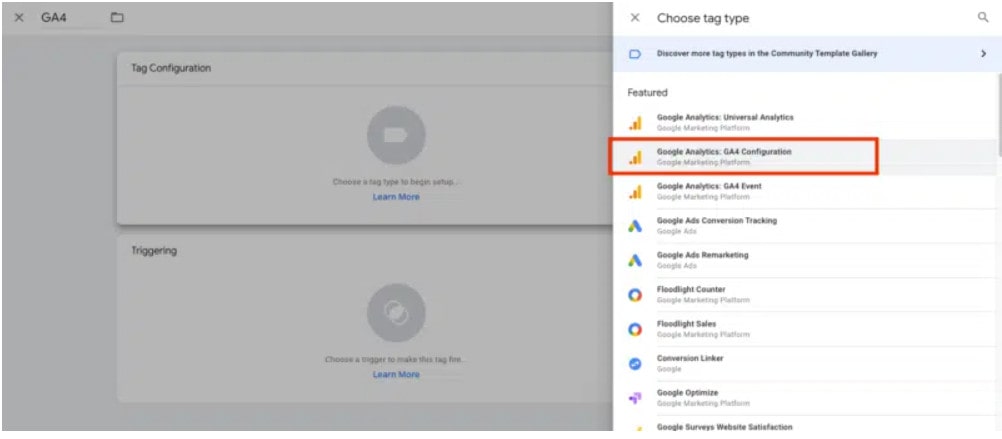
Task: Choose the Google Optimize tag
Action: coord(807,398)
